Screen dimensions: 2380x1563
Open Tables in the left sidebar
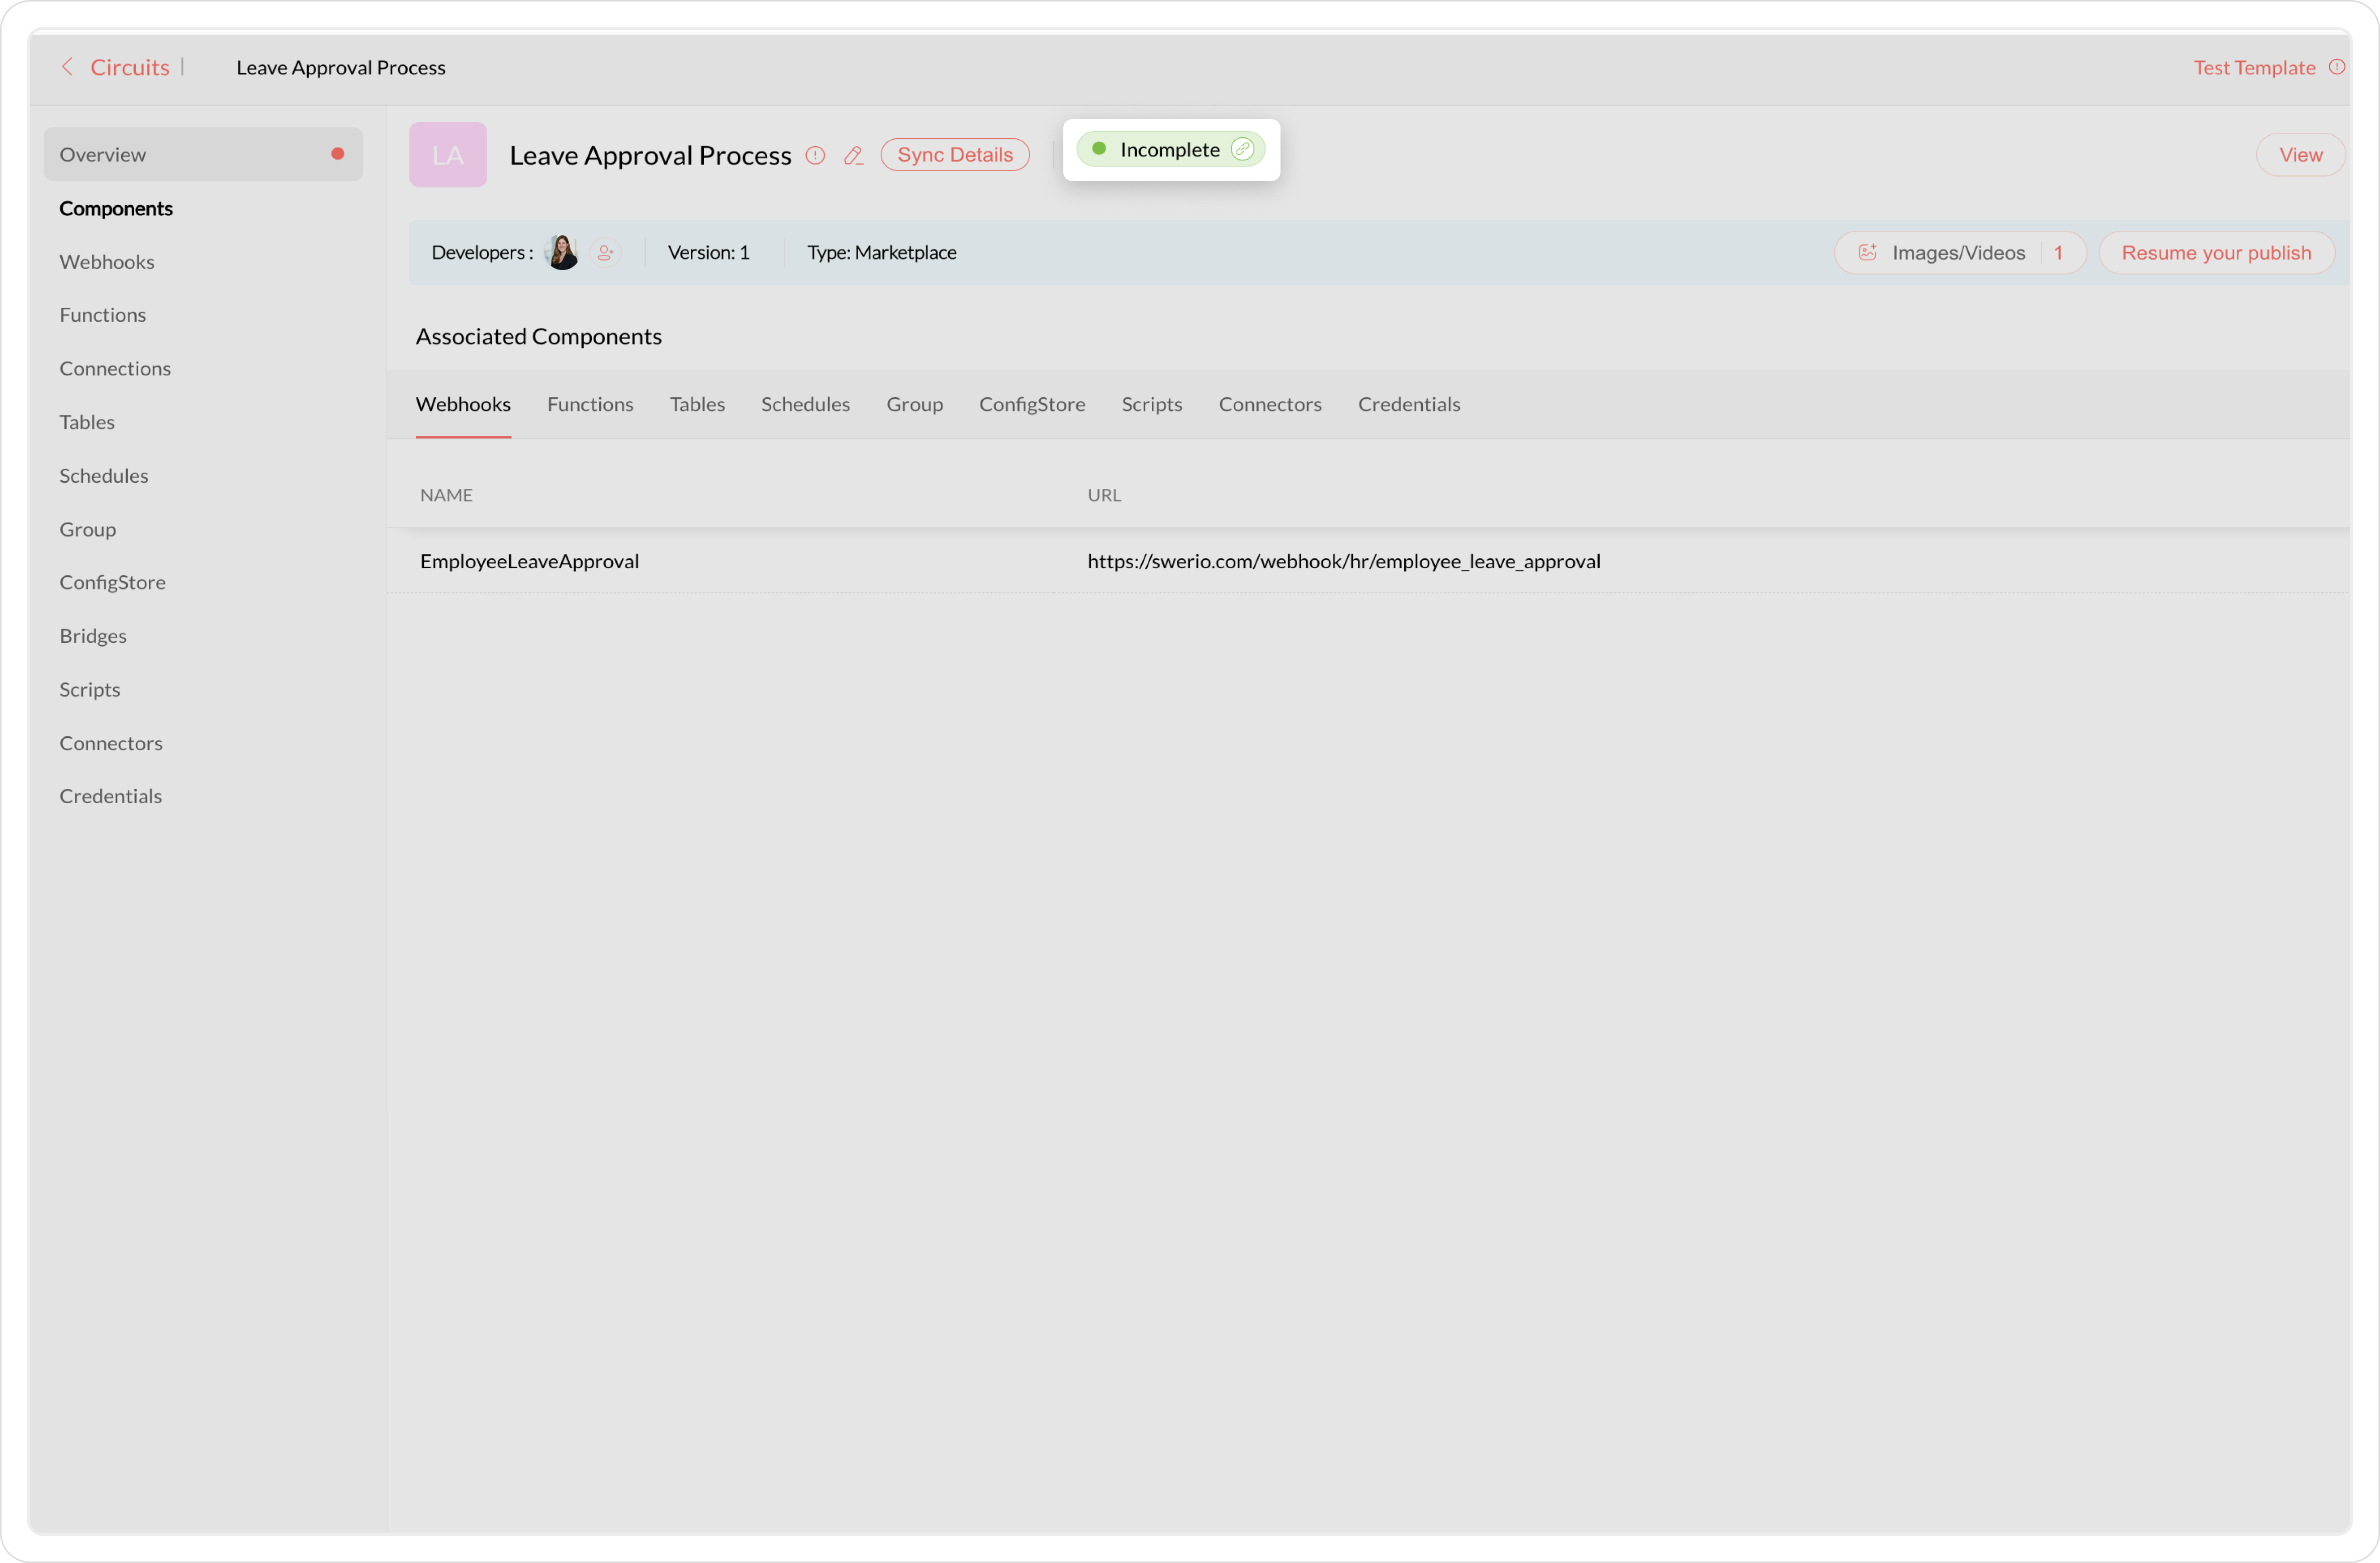pyautogui.click(x=87, y=422)
